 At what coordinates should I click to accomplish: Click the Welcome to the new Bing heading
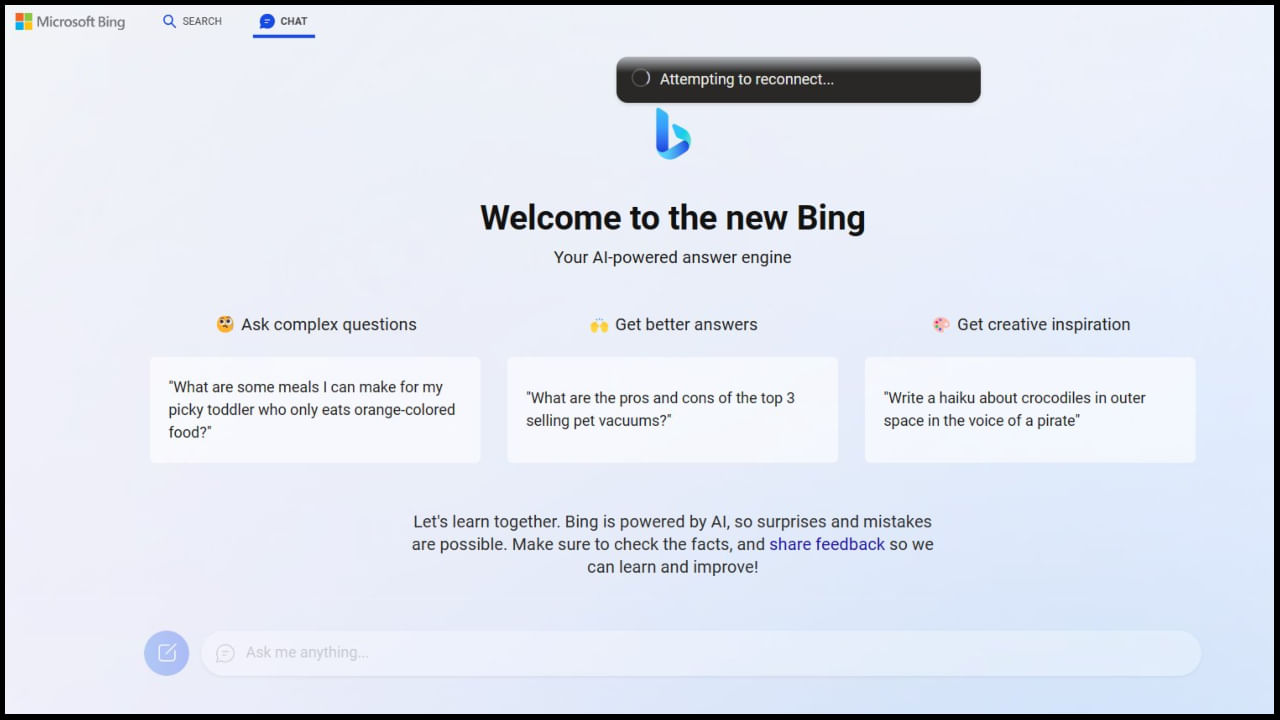[672, 217]
